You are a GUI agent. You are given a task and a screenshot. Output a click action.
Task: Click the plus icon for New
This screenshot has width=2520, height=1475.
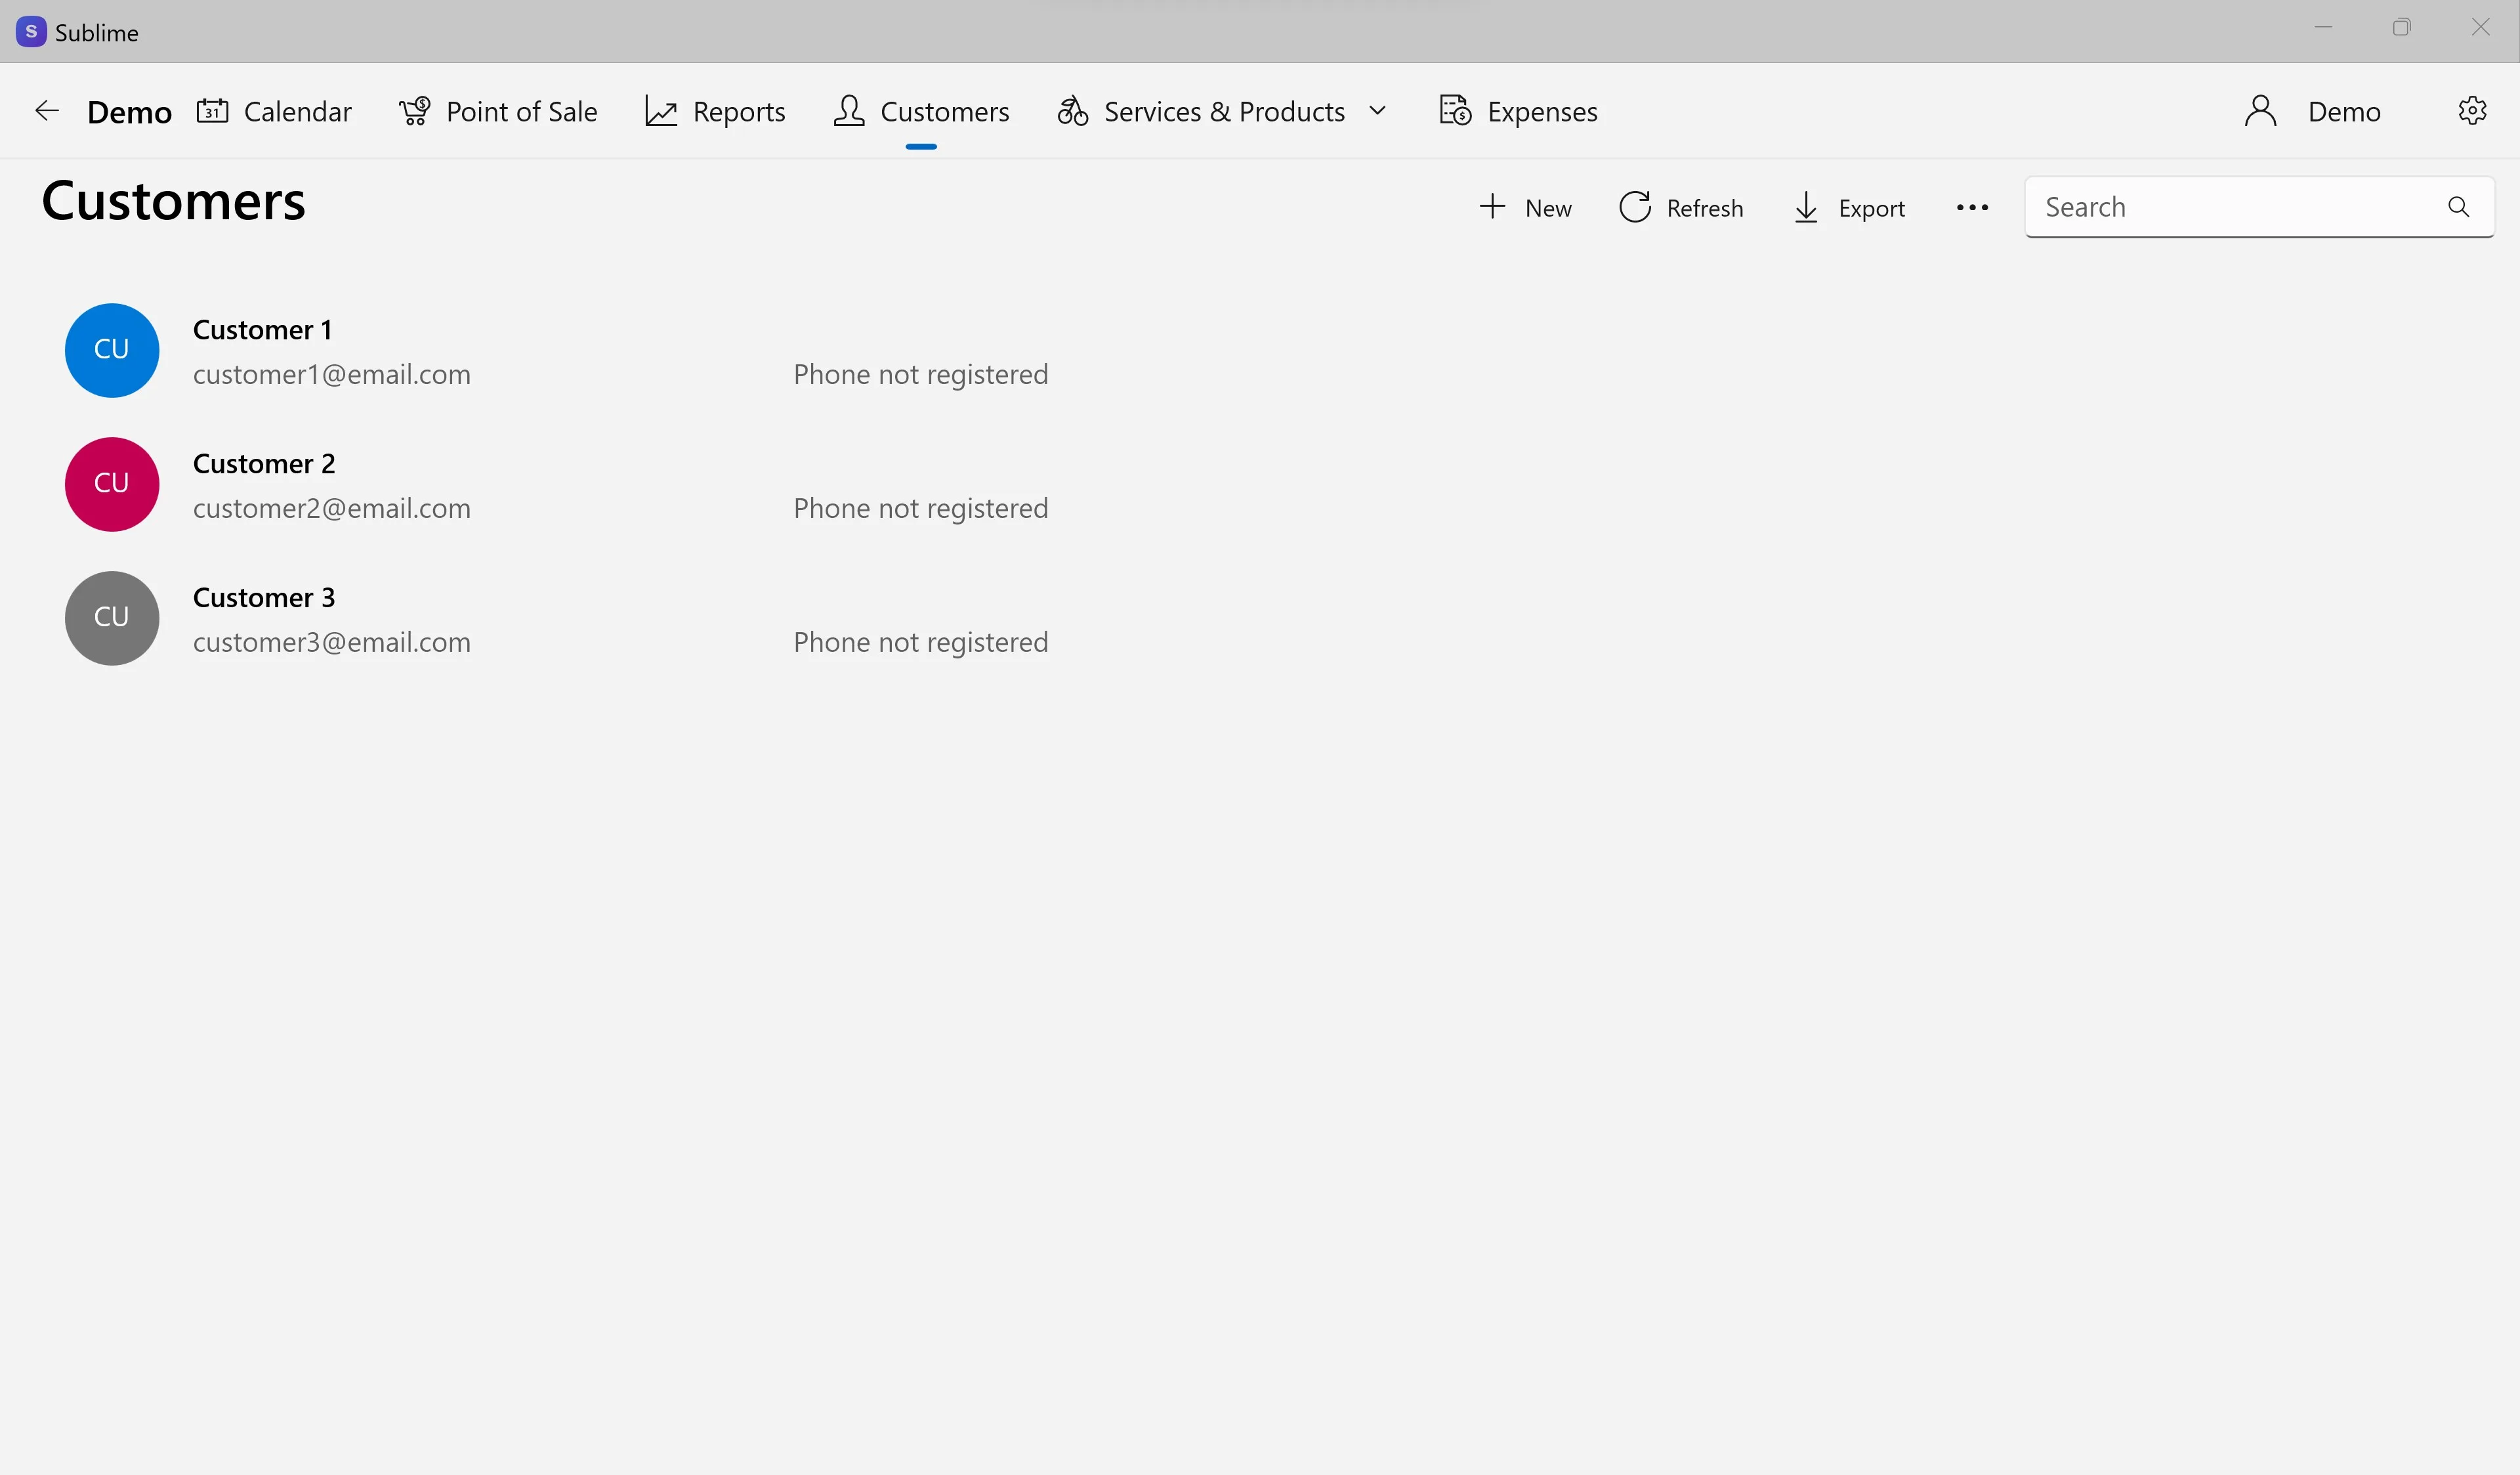pyautogui.click(x=1492, y=206)
